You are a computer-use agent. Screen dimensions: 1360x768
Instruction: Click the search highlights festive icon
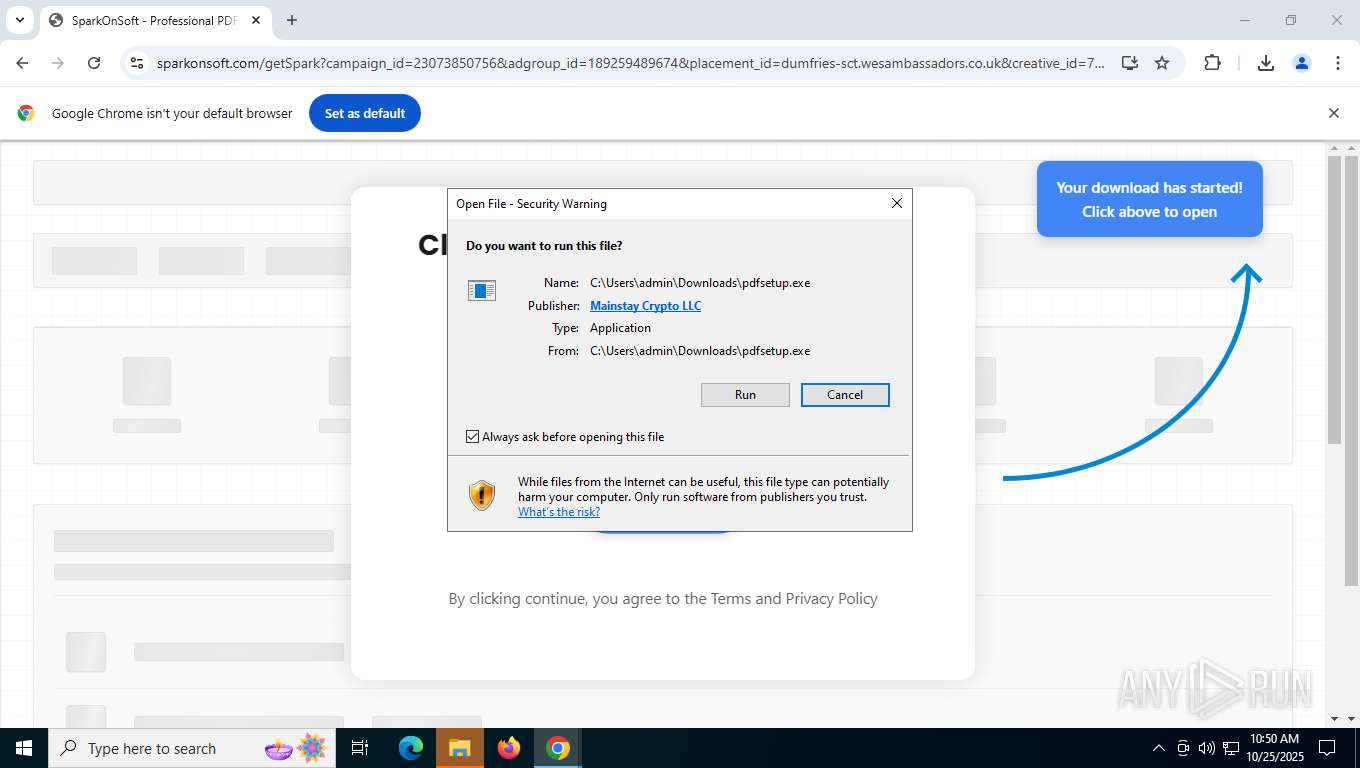[x=297, y=748]
